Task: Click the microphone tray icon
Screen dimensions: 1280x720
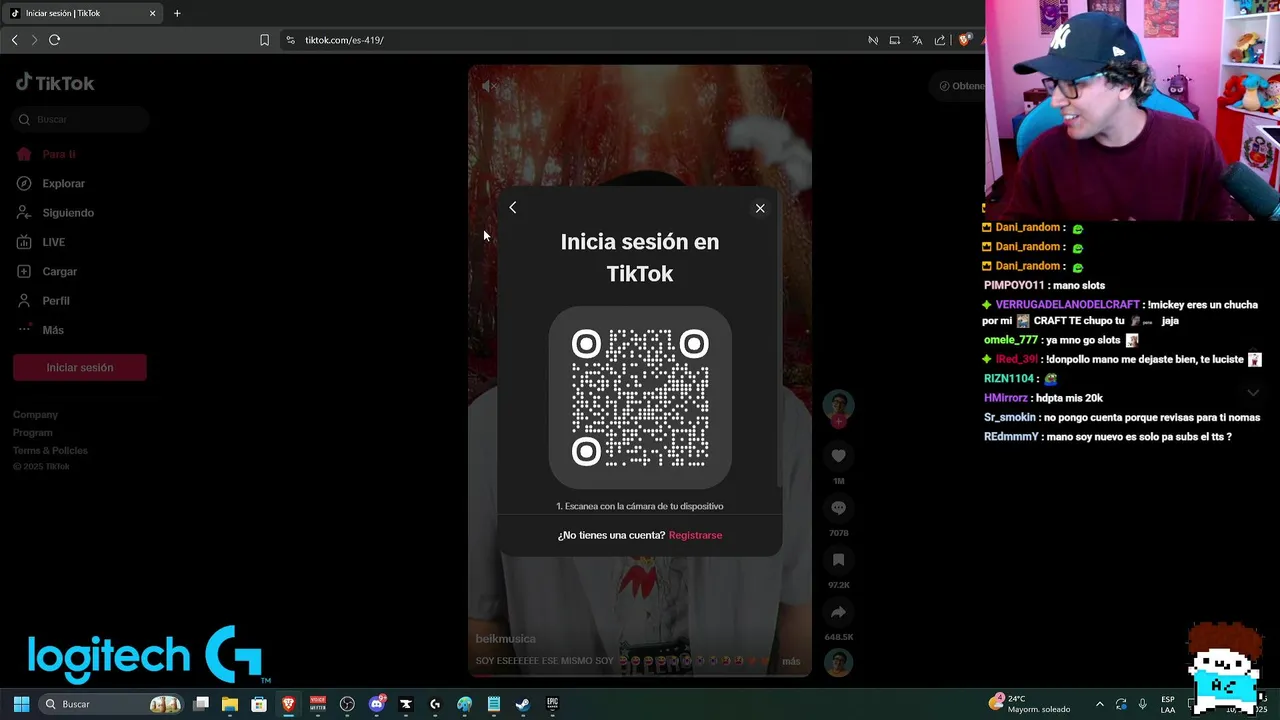Action: point(1142,704)
